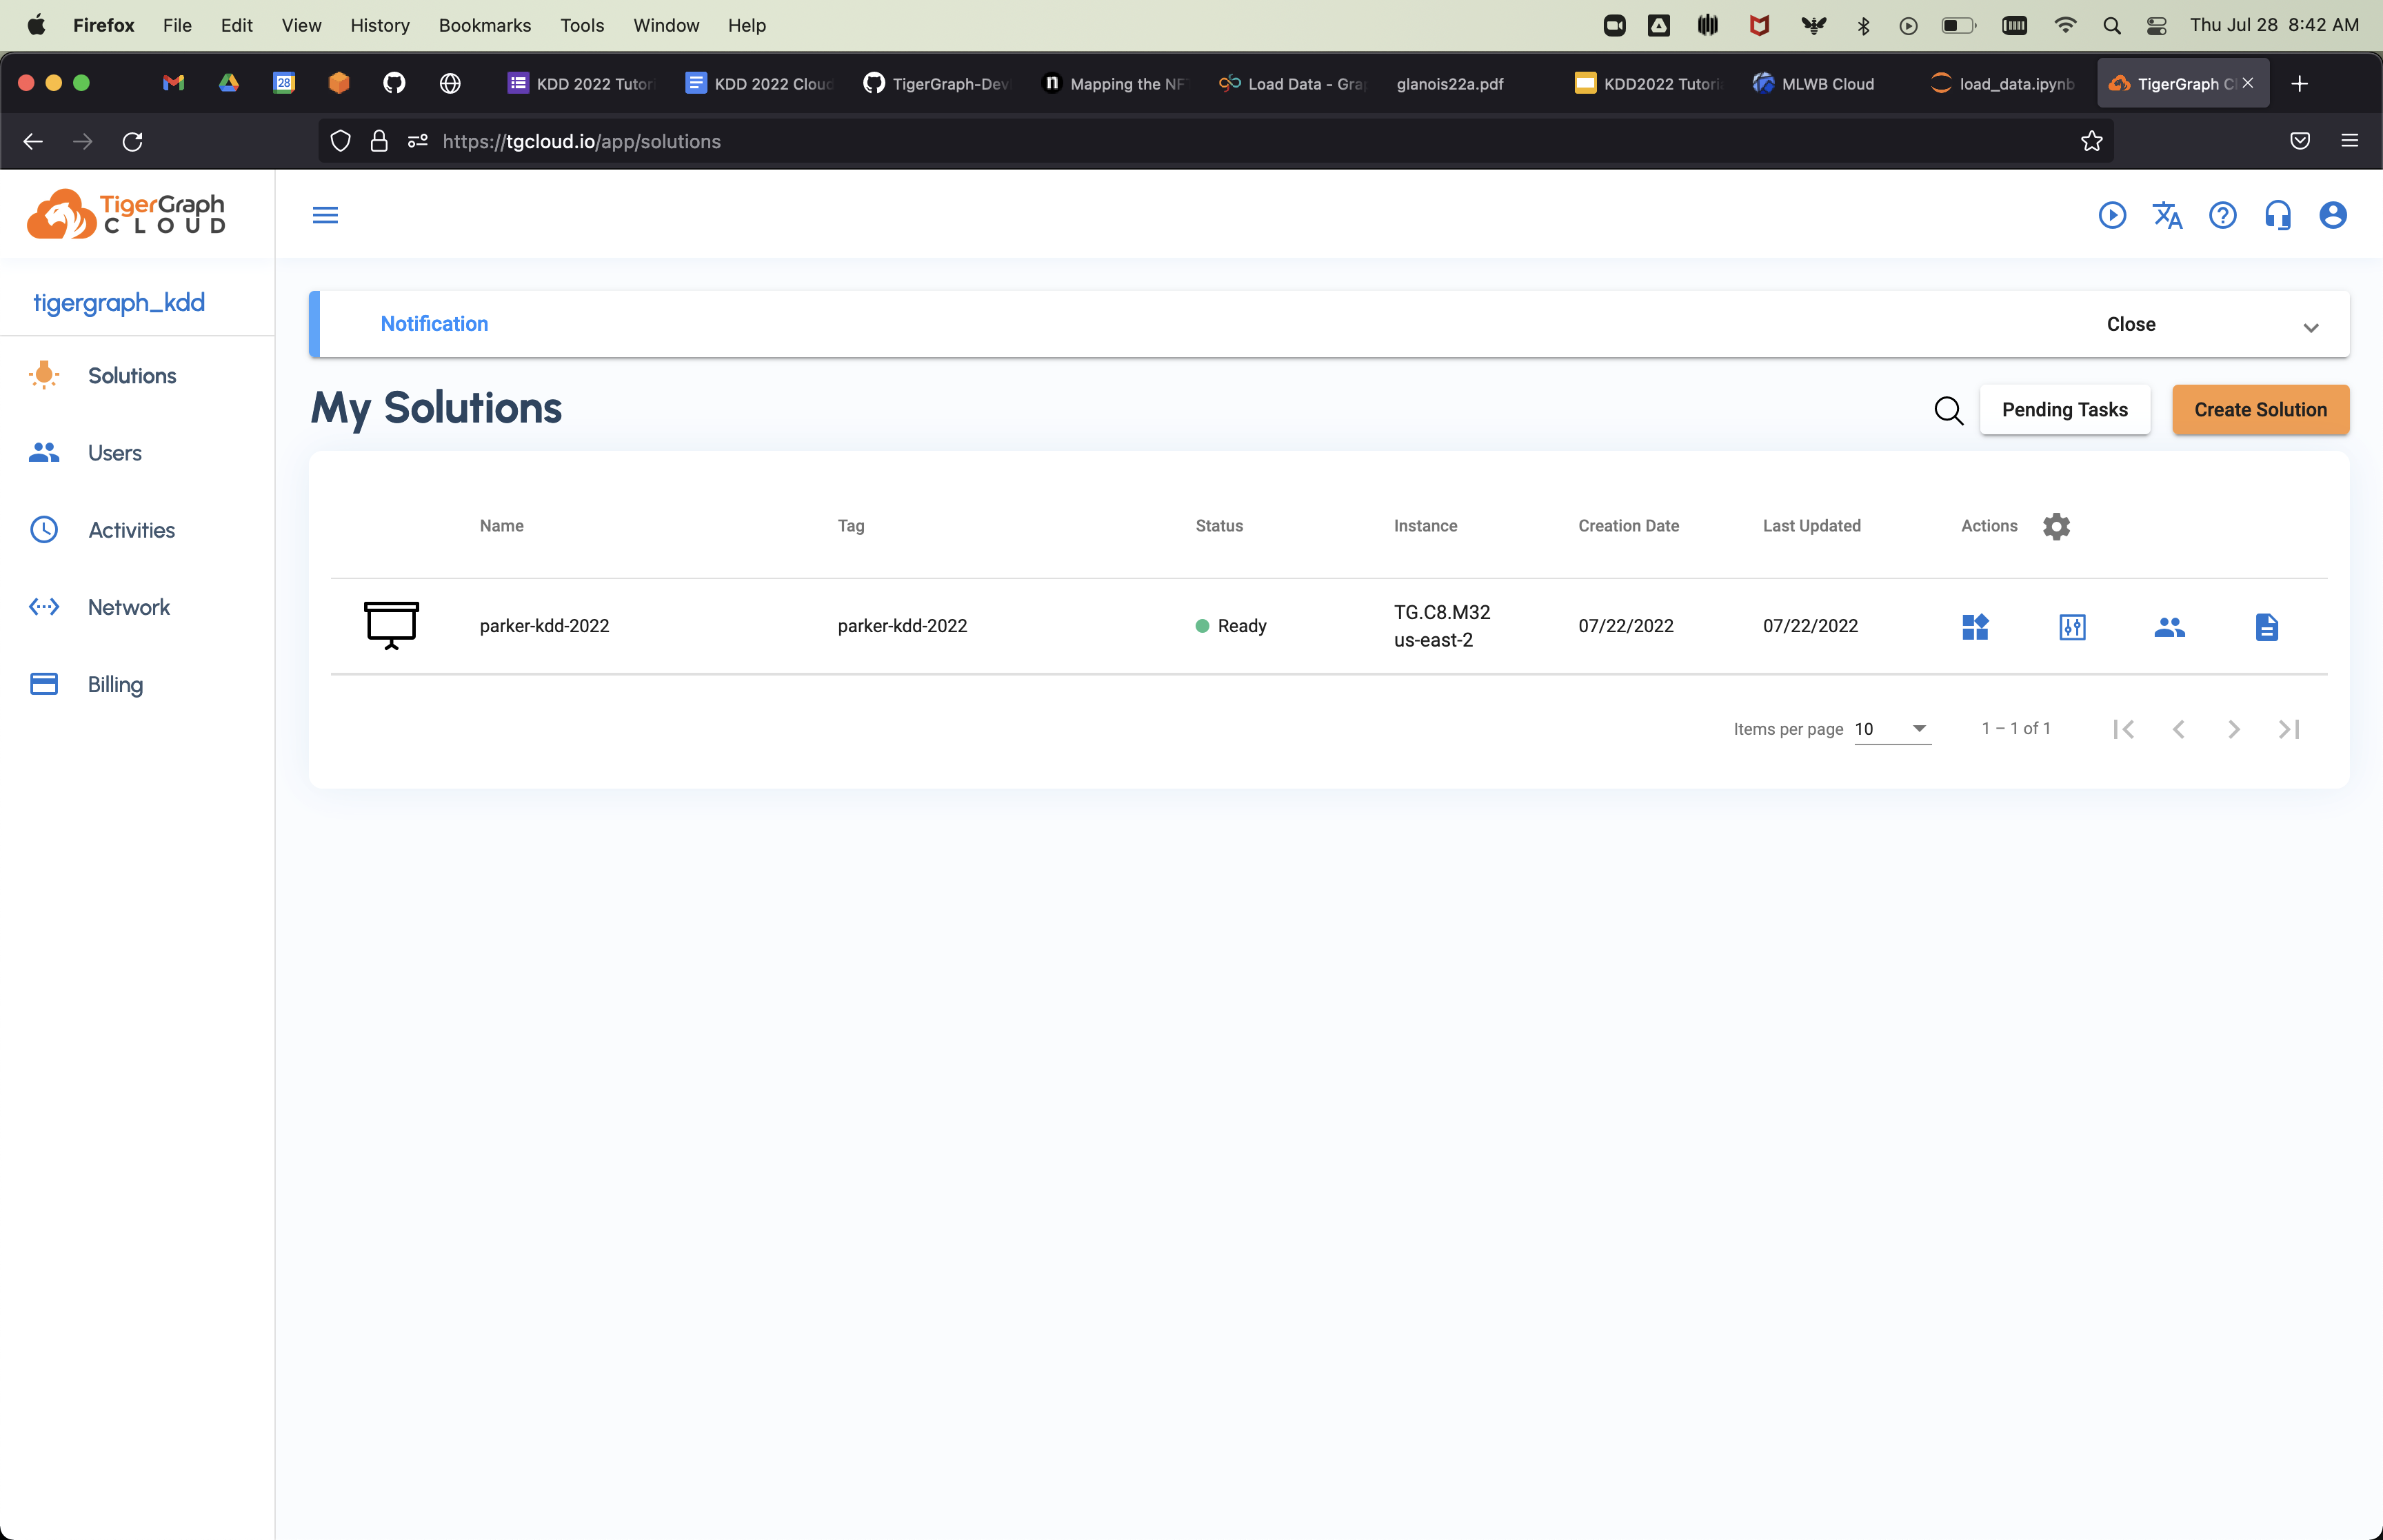Click the help question mark icon
The width and height of the screenshot is (2383, 1540).
(2222, 215)
